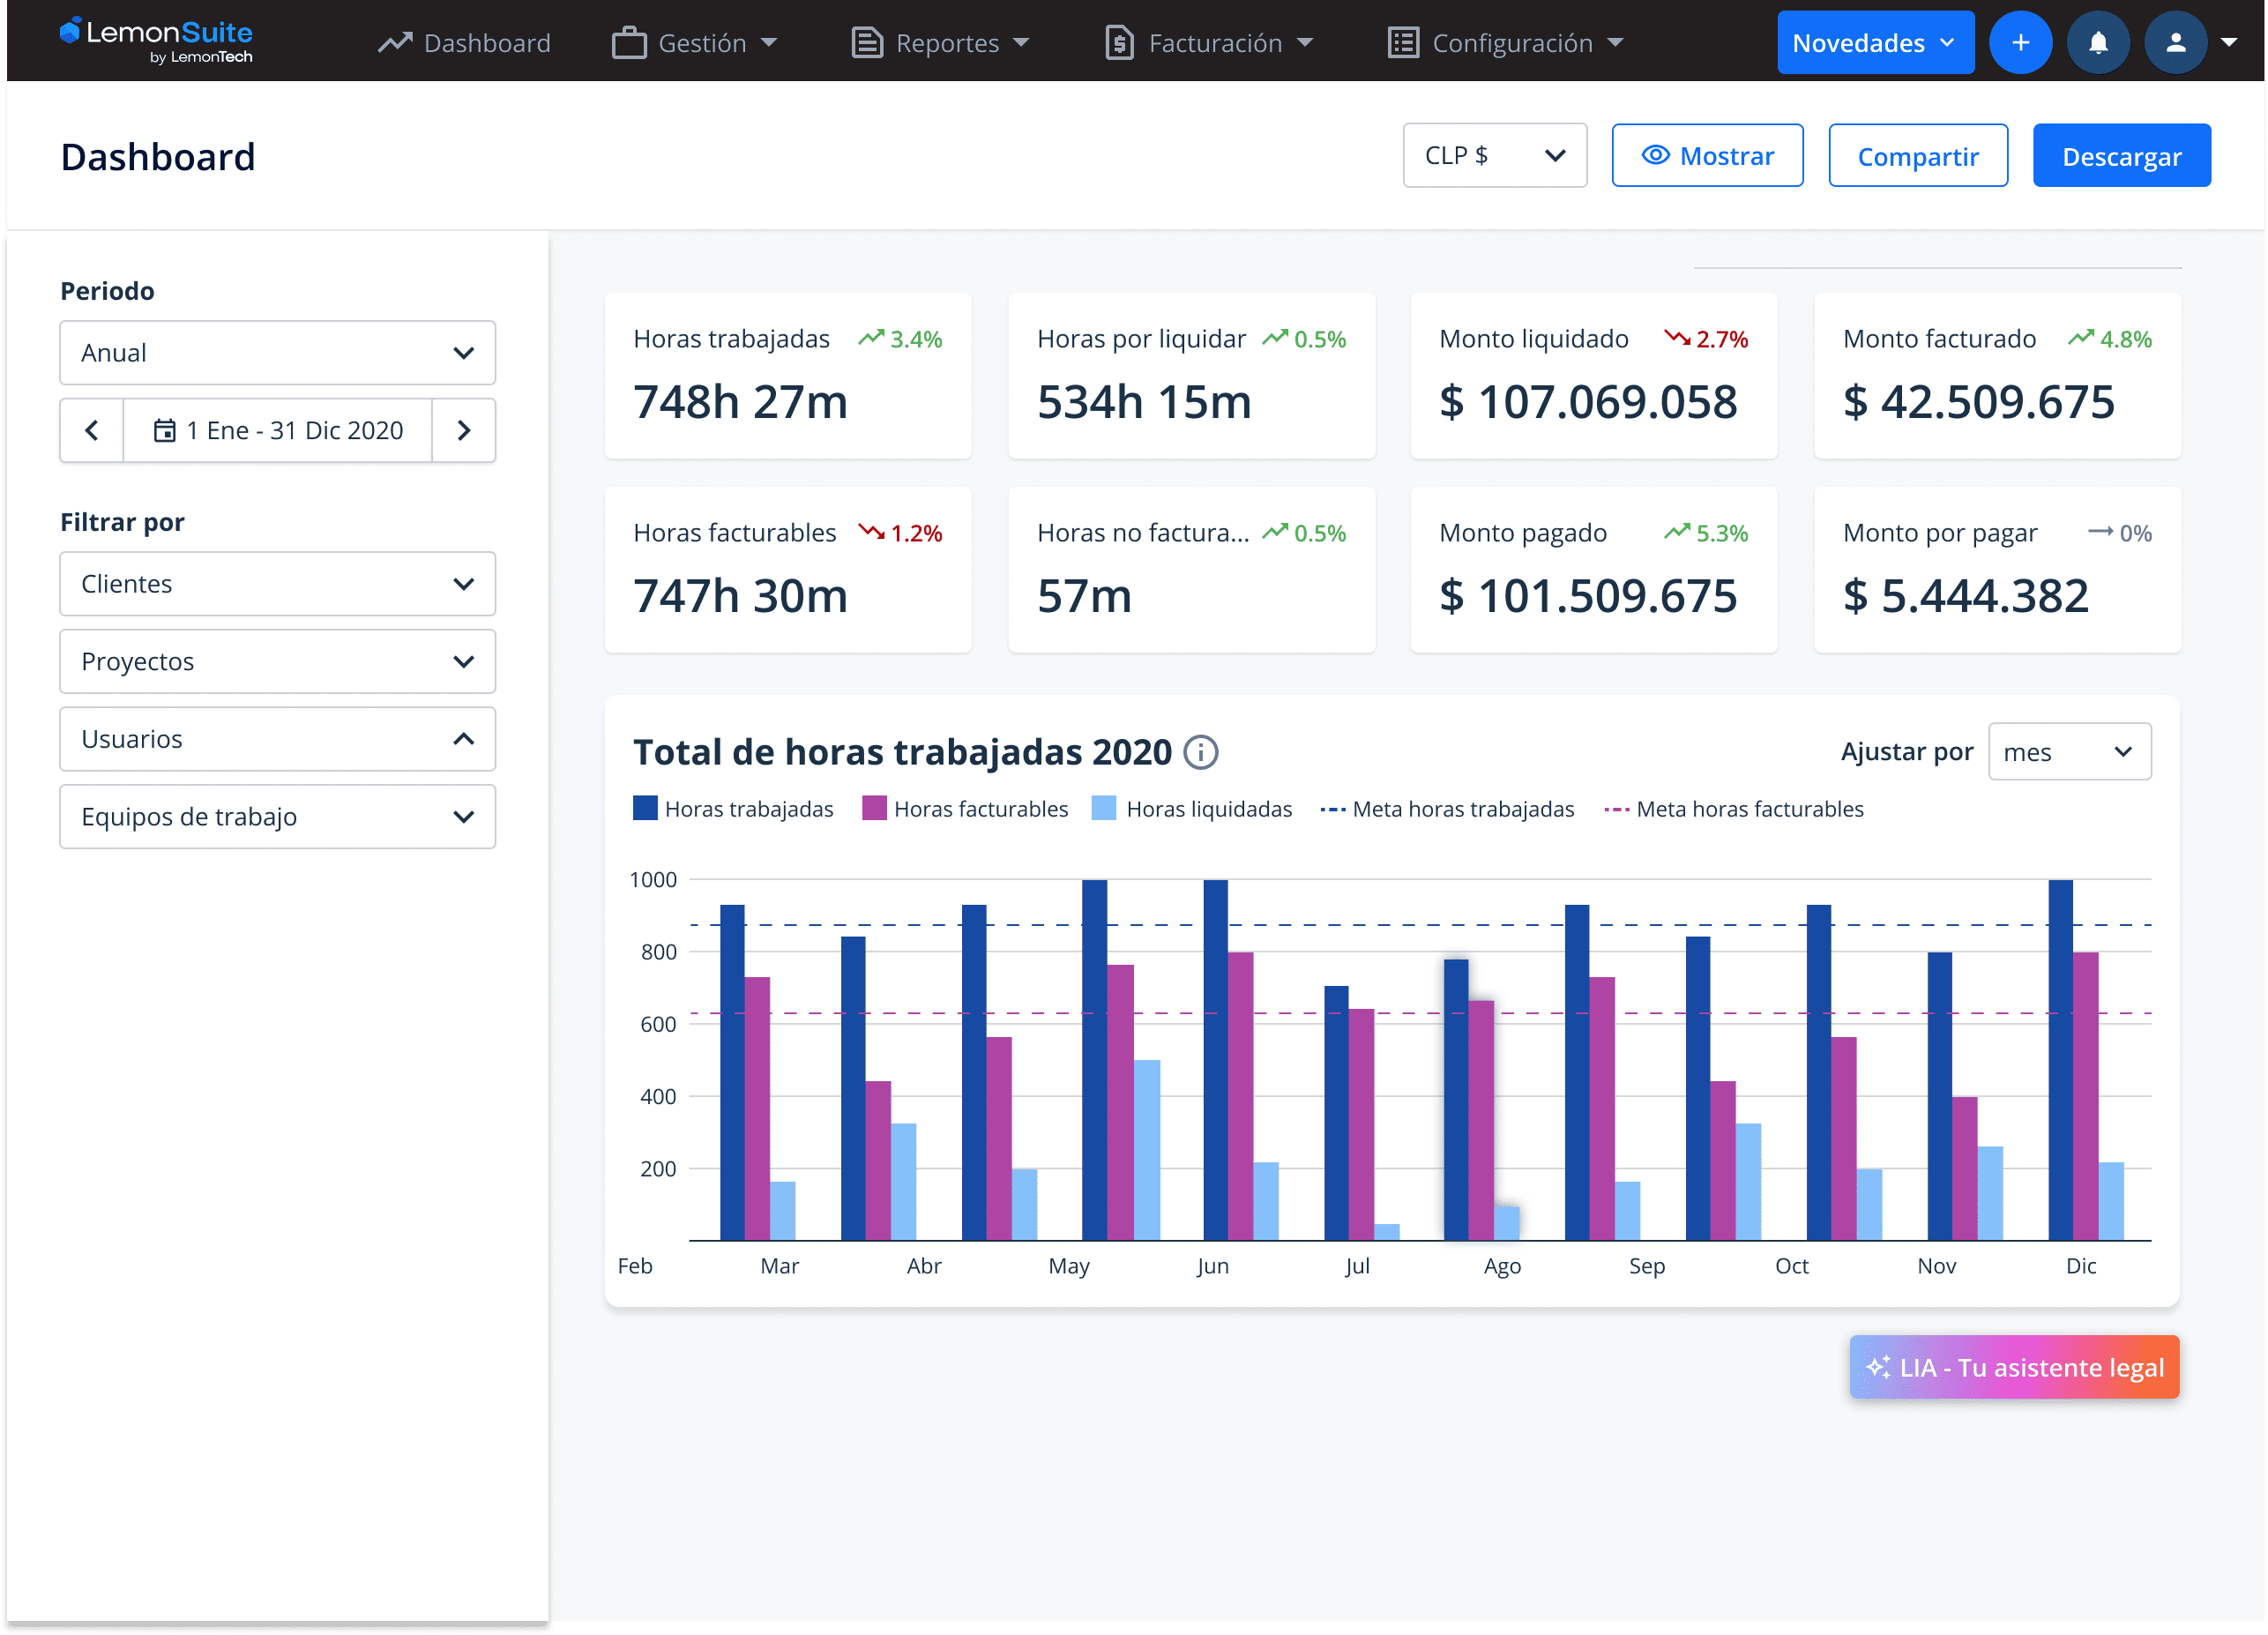Open notifications bell icon
This screenshot has height=1635, width=2268.
pyautogui.click(x=2098, y=43)
